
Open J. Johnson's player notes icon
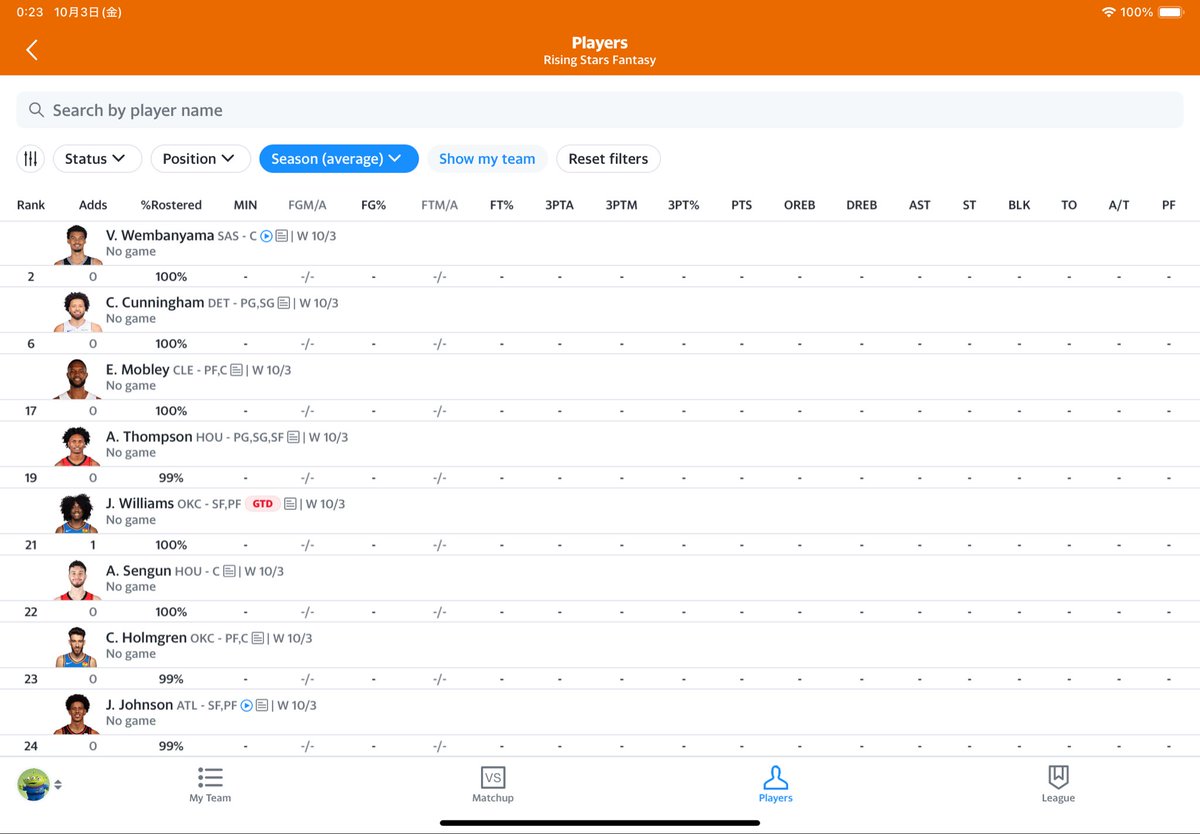coord(262,705)
